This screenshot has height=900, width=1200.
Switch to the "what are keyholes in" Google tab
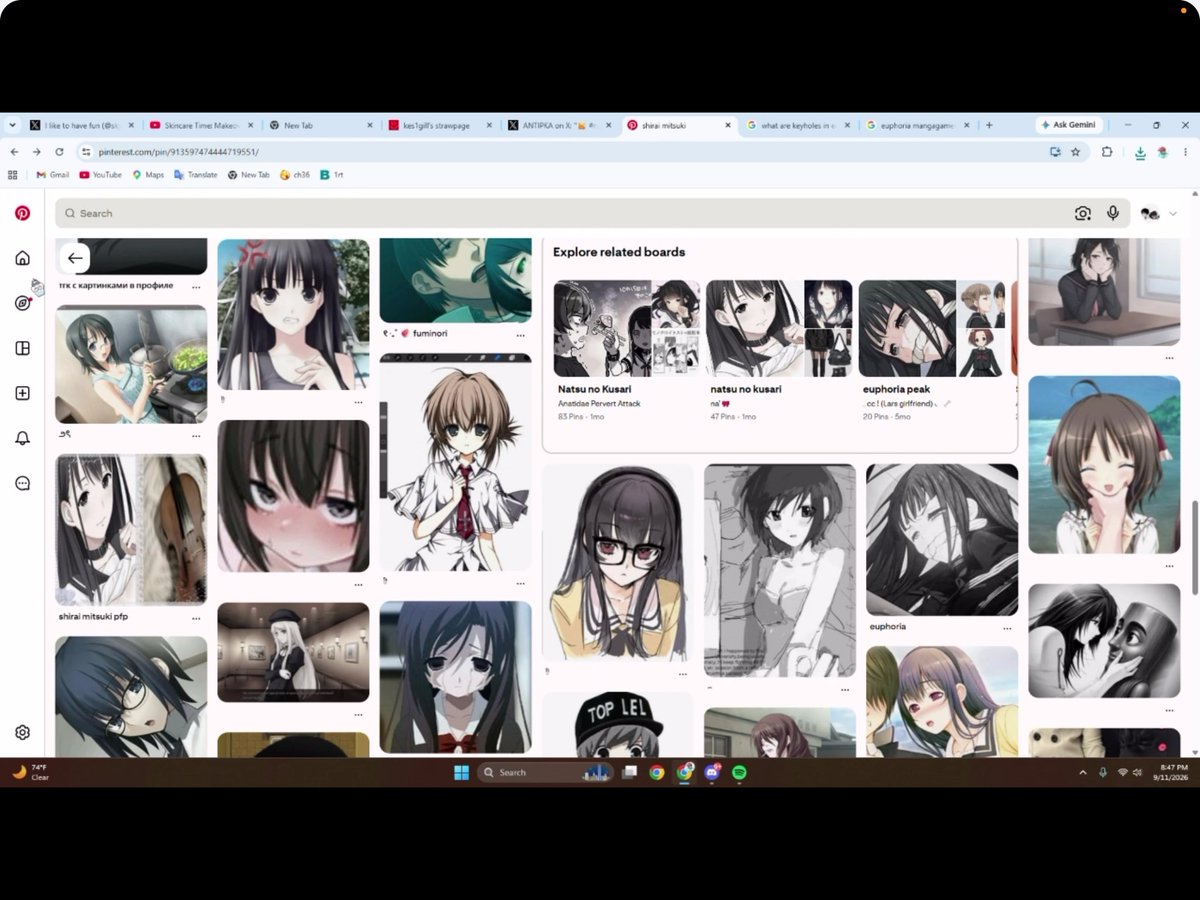click(800, 125)
